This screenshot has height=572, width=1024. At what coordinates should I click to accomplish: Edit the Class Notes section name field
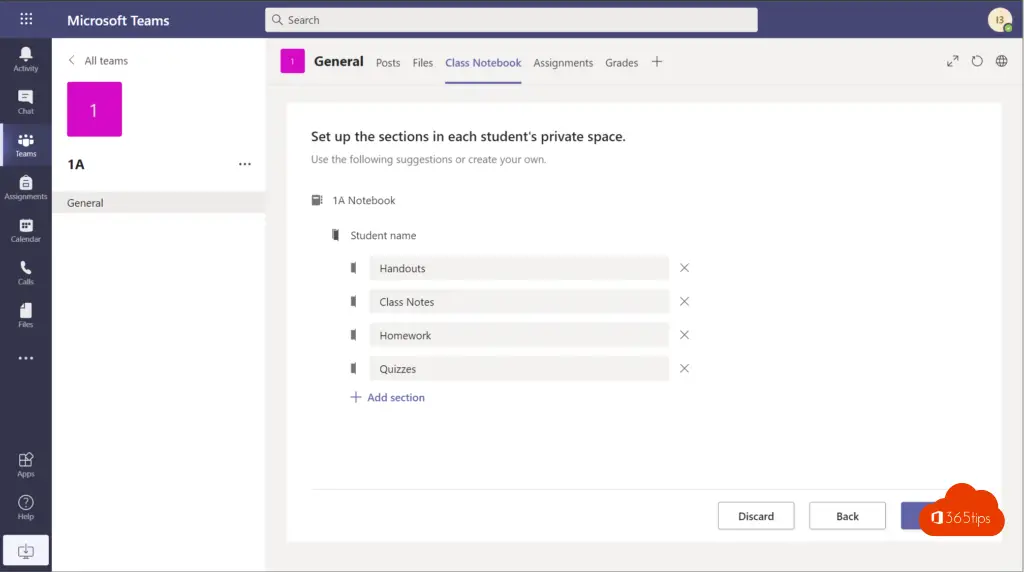click(519, 302)
